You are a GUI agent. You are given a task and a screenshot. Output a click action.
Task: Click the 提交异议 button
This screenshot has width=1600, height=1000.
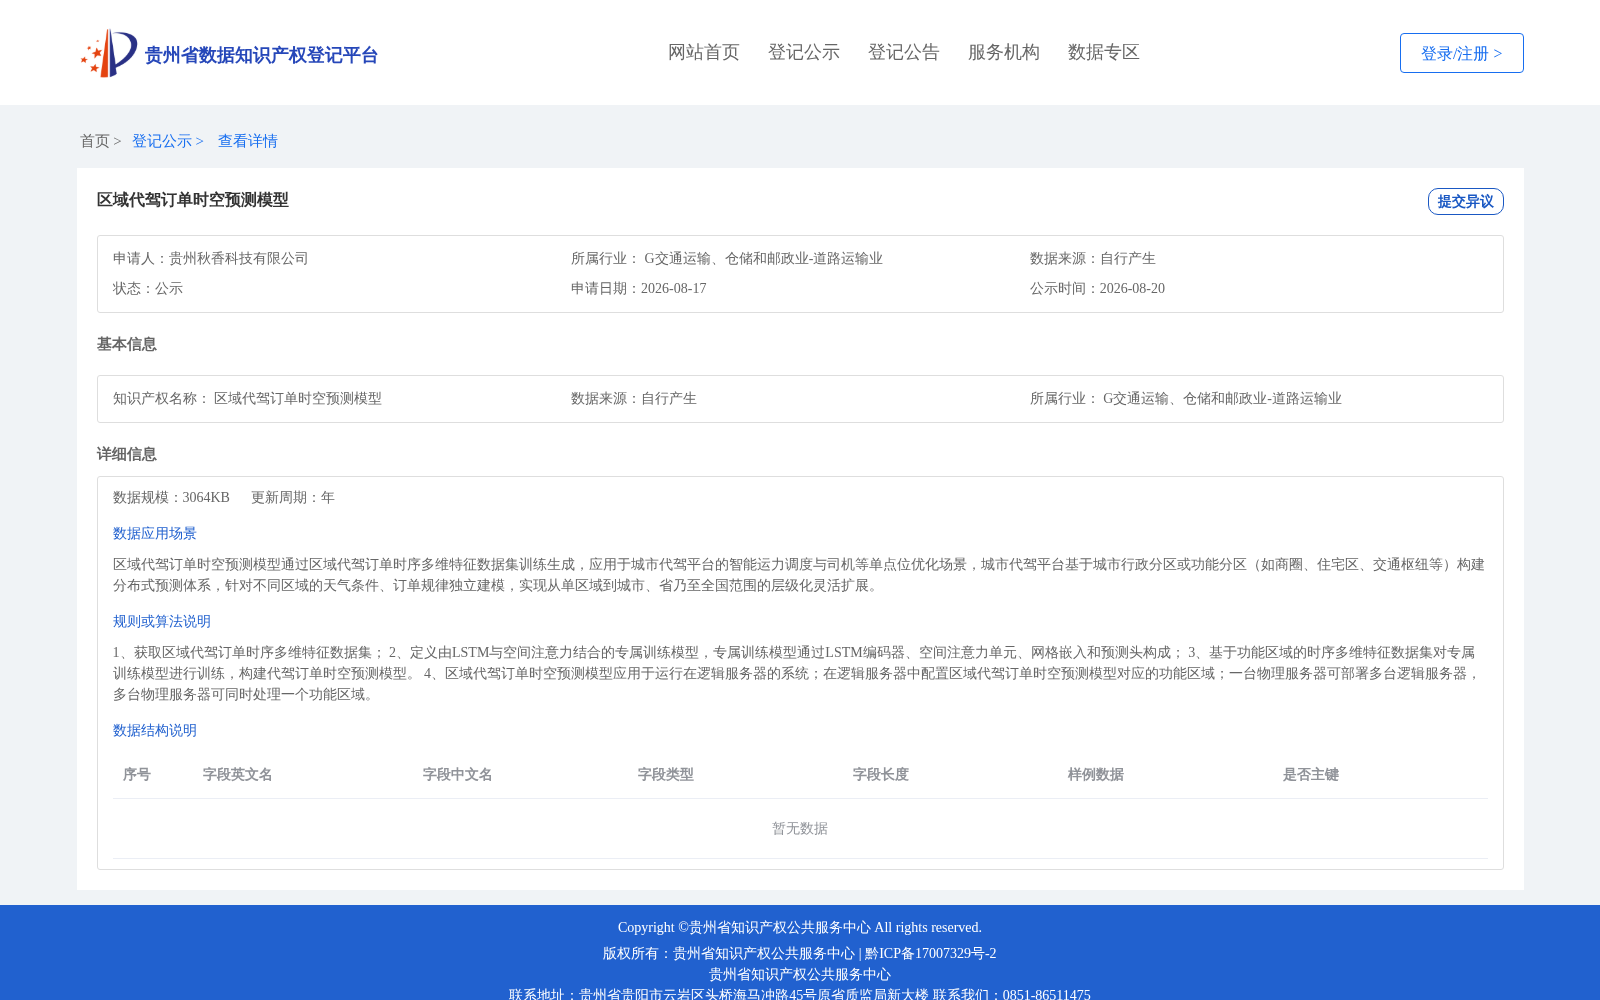point(1465,201)
